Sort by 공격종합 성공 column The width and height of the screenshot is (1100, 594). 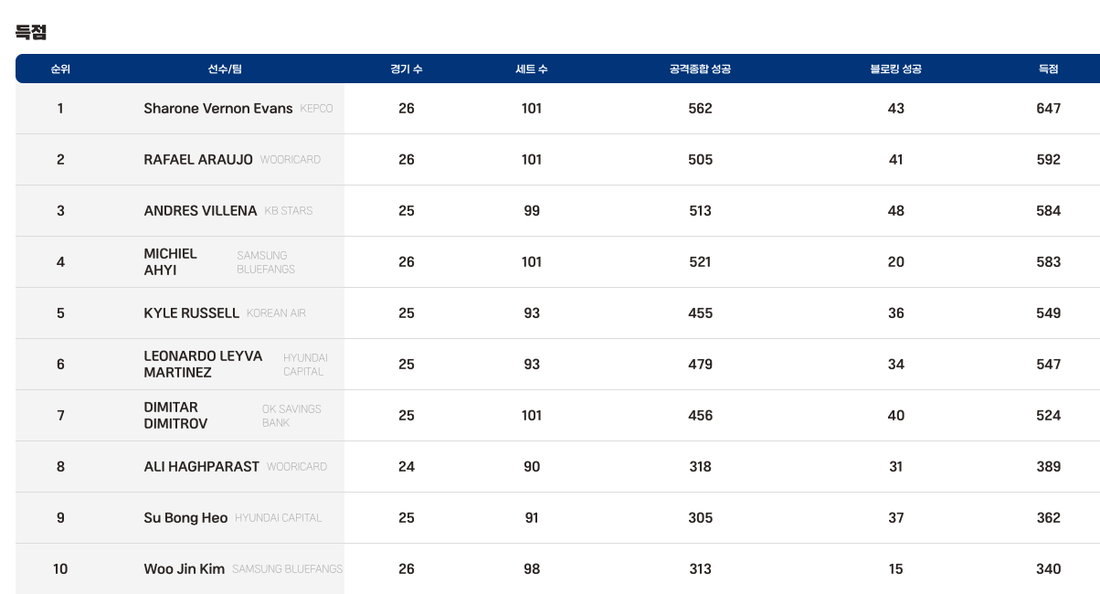tap(700, 69)
